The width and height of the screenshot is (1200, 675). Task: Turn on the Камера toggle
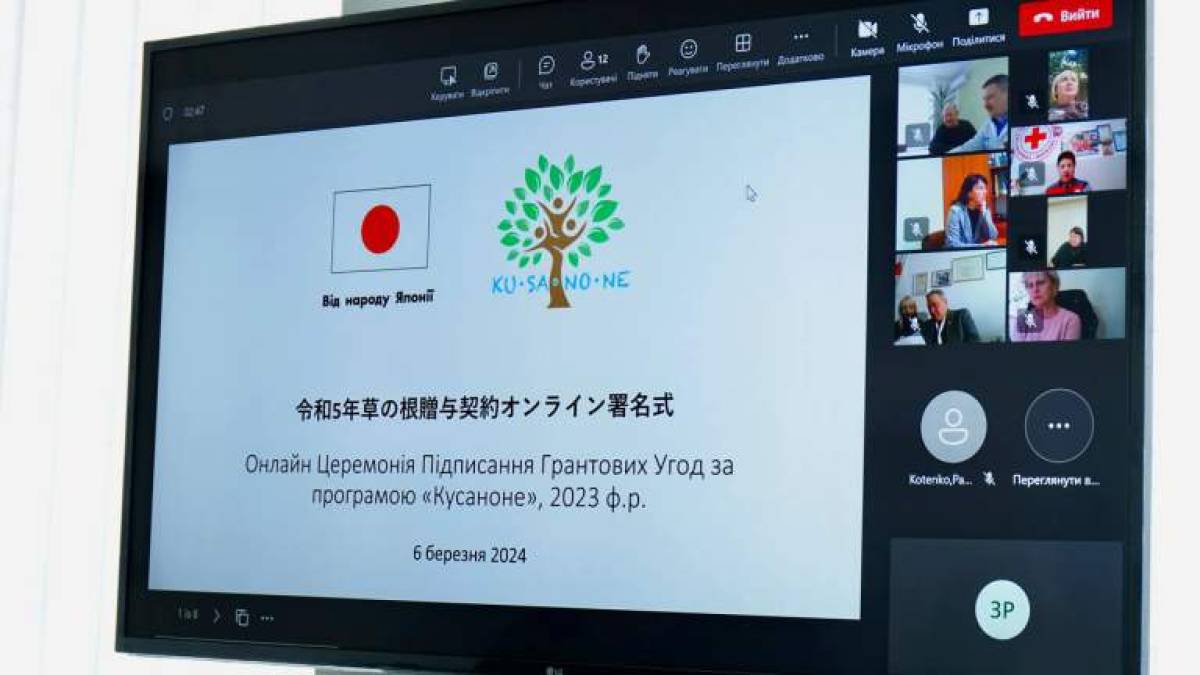click(x=867, y=38)
